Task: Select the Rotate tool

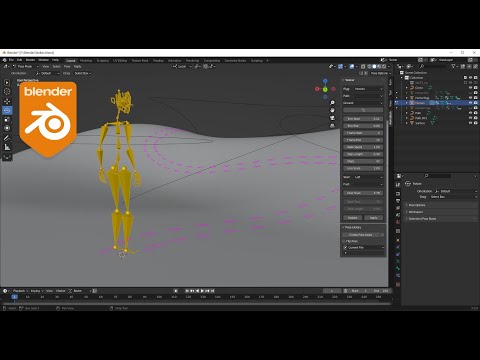Action: coord(7,110)
